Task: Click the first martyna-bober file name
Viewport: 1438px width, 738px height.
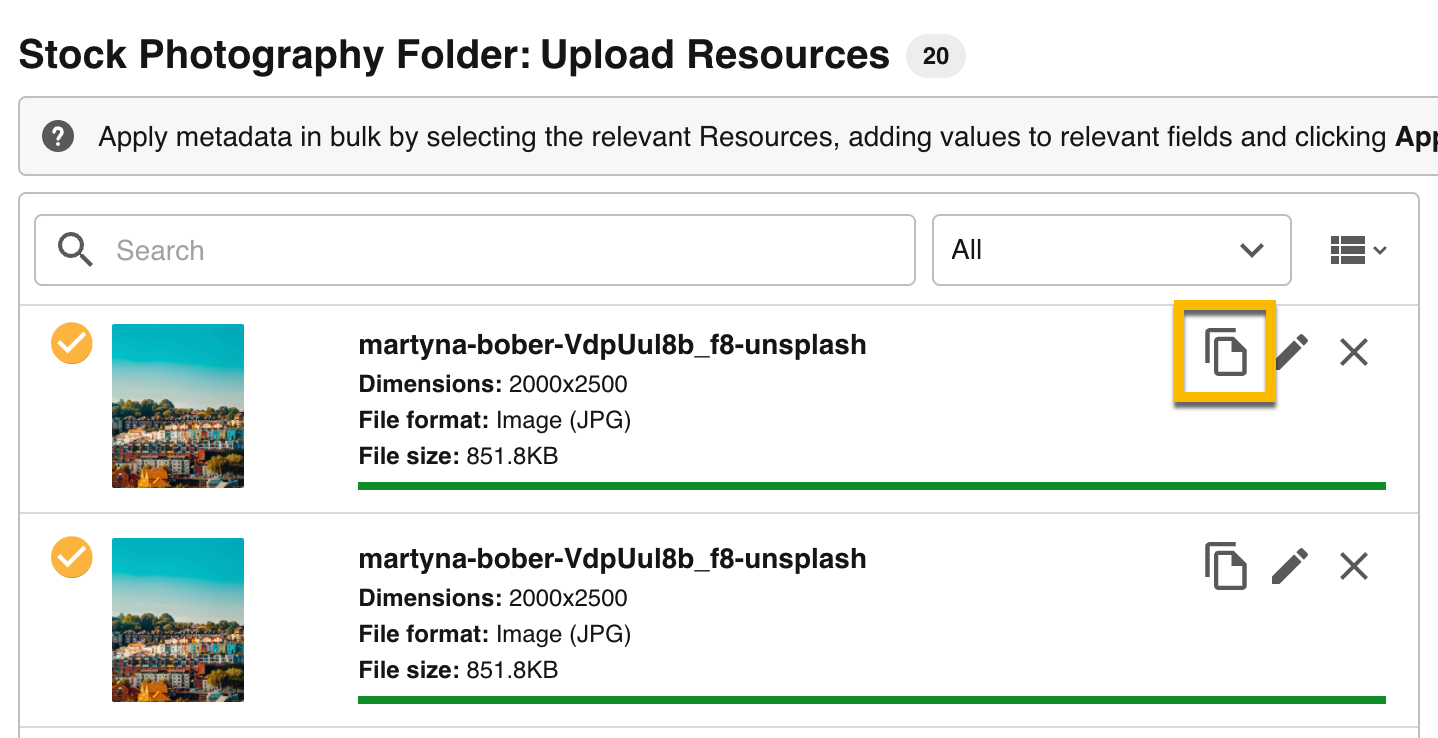Action: coord(612,345)
